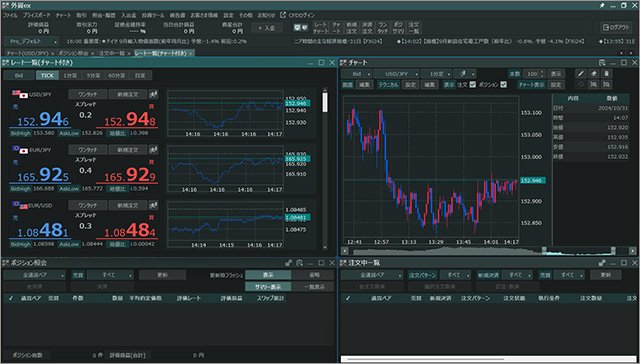The width and height of the screenshot is (640, 364).
Task: Toggle the Bid button in rate list panel
Action: 19,75
